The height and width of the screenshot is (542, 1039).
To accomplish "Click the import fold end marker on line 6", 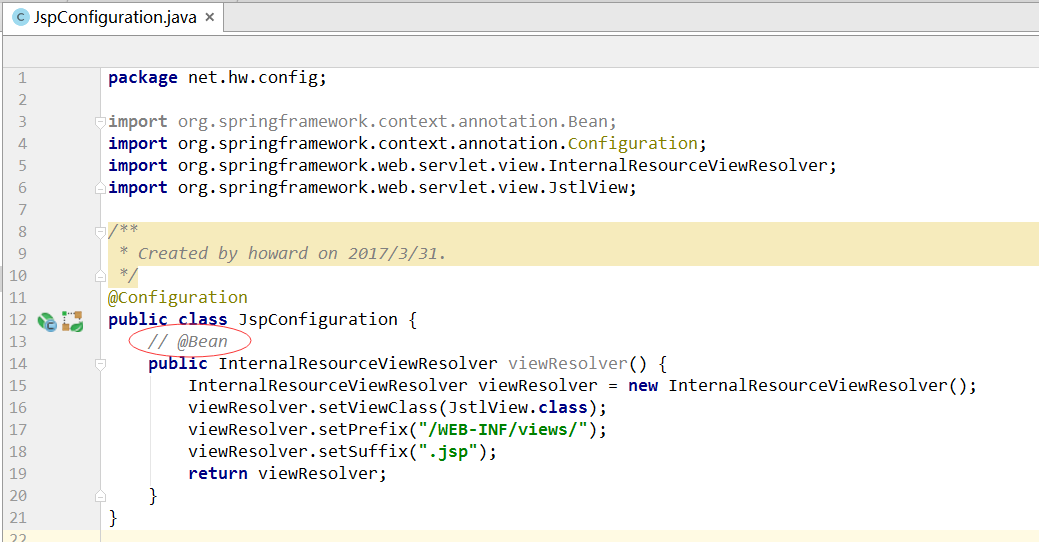I will click(100, 188).
